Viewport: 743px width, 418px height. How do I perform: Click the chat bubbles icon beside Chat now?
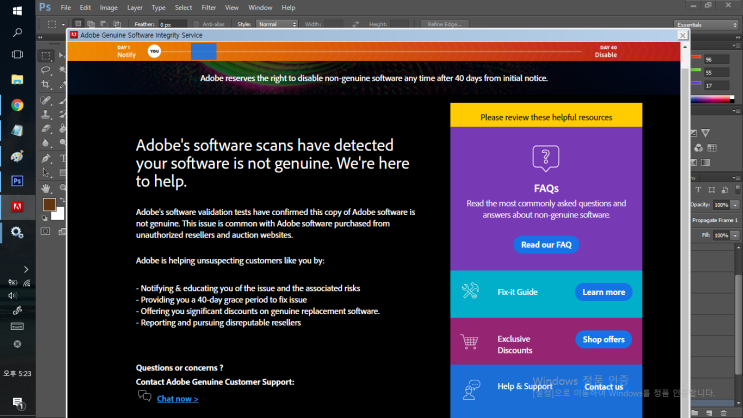145,395
